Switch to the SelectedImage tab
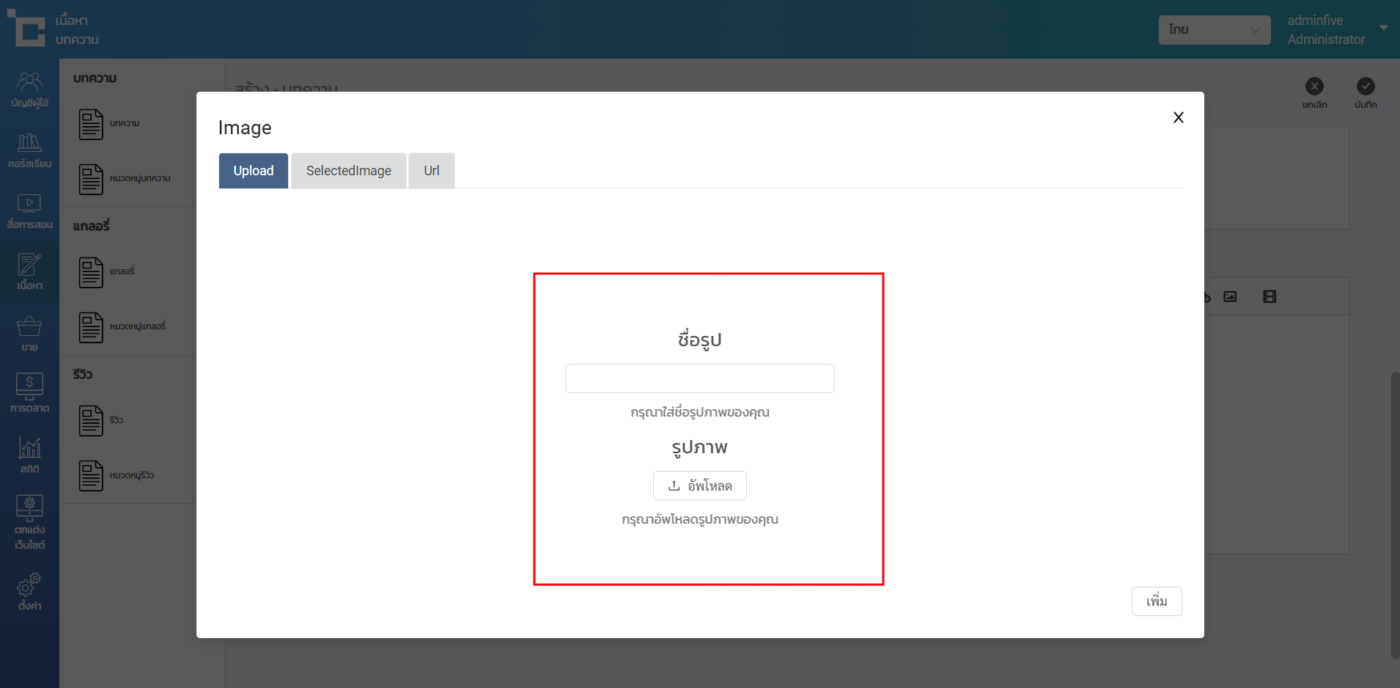 tap(348, 171)
